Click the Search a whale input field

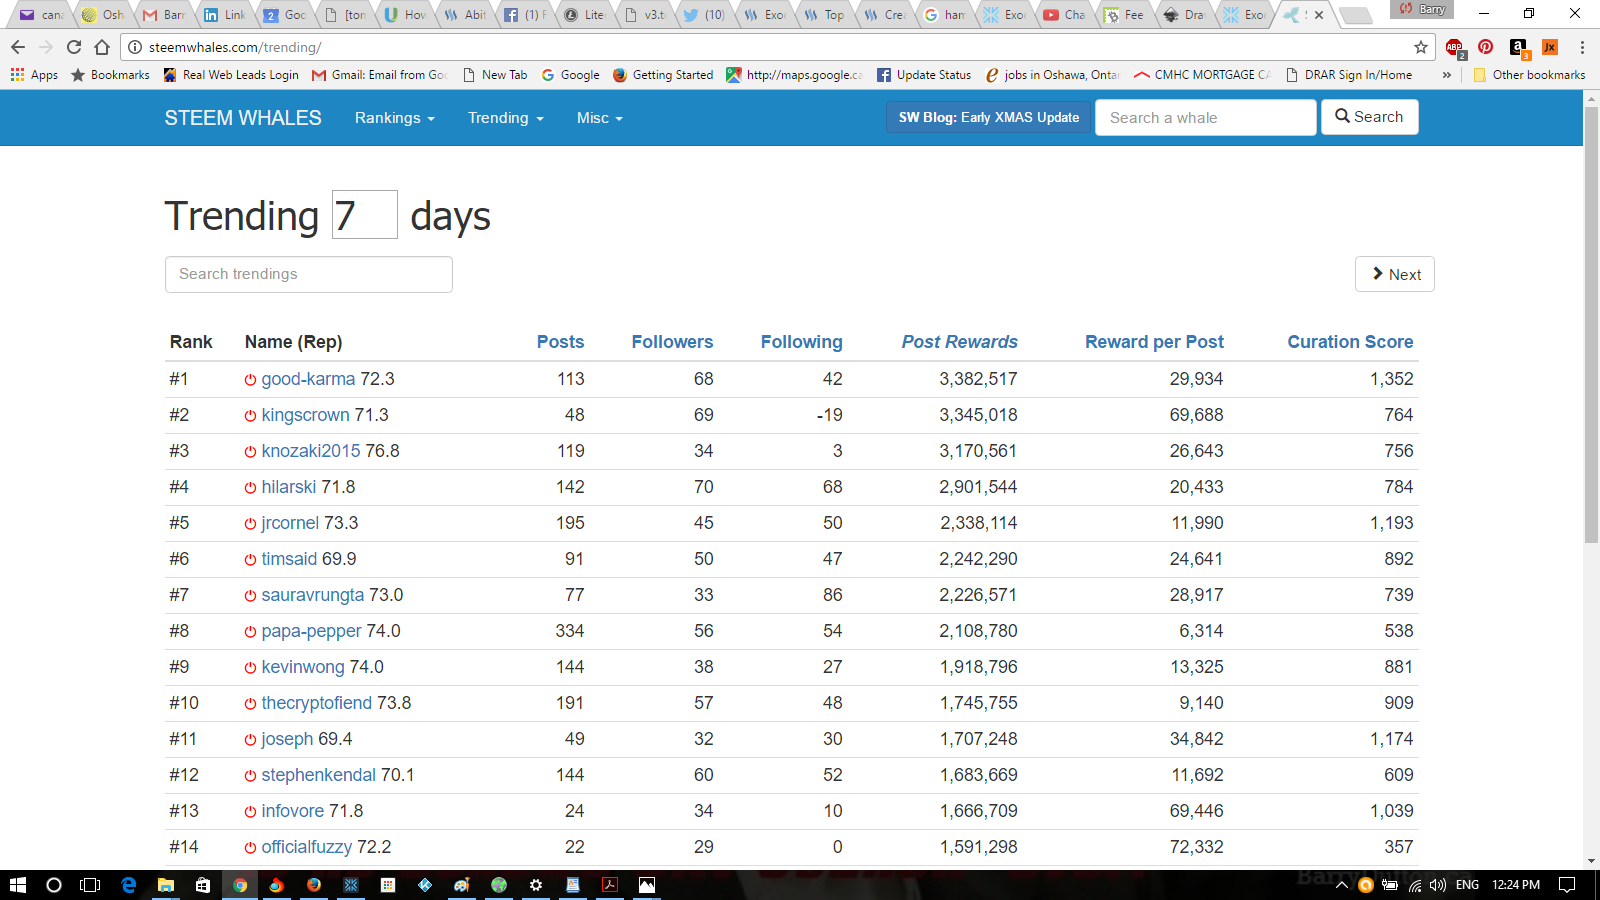[1205, 118]
